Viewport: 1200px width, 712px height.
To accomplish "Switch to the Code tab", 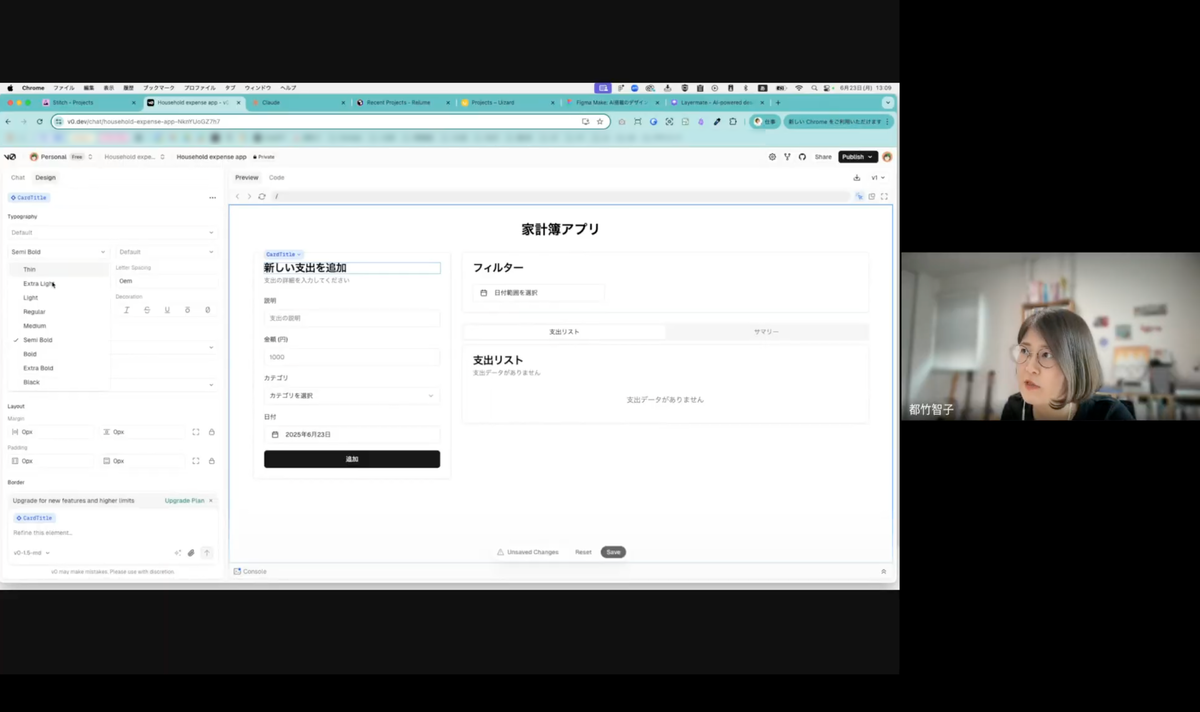I will coord(277,178).
